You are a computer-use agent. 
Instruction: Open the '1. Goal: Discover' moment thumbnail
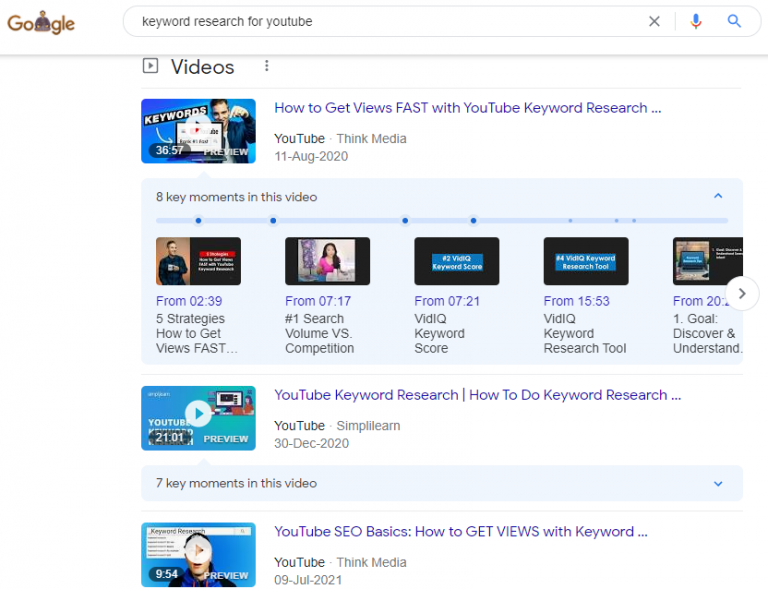(708, 261)
